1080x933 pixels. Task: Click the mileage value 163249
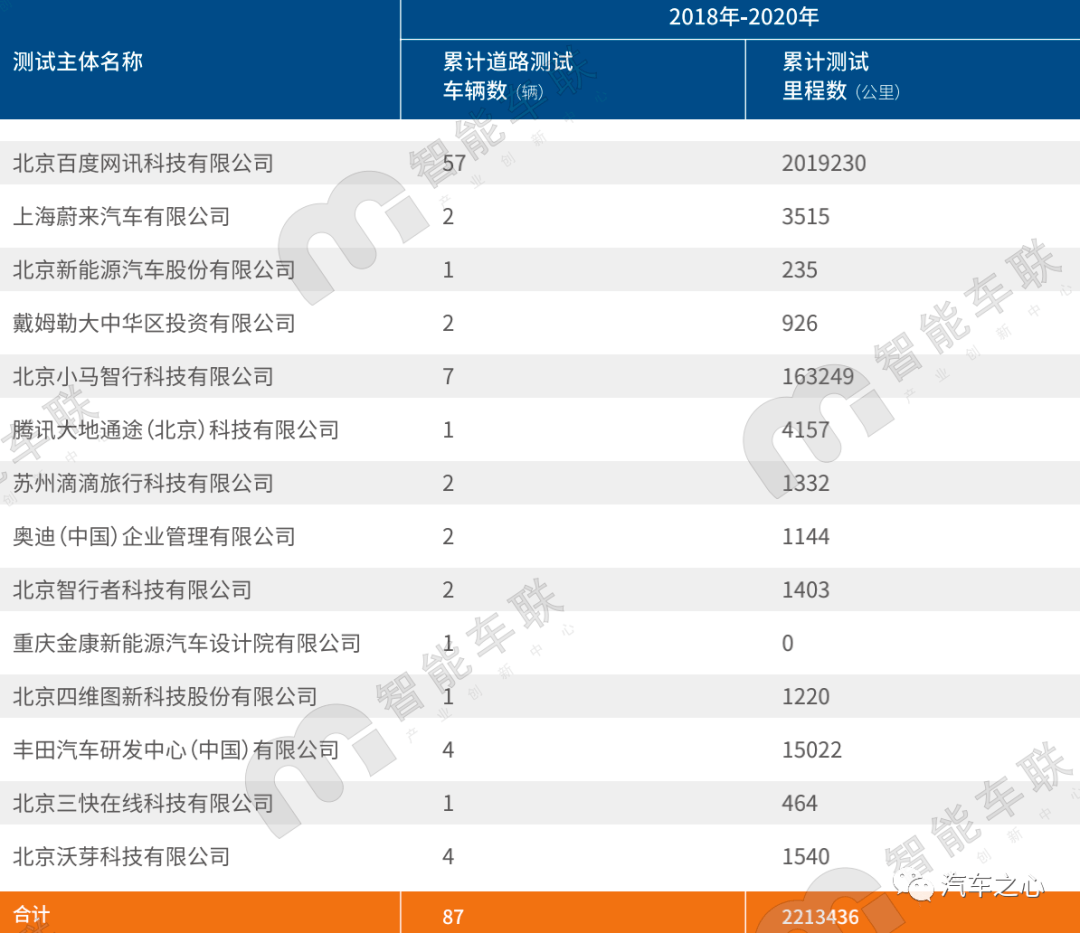(x=818, y=377)
